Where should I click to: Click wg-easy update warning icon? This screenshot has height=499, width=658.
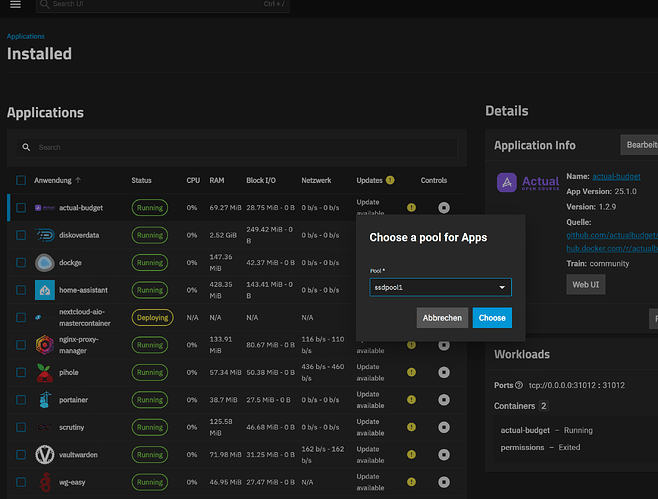411,482
